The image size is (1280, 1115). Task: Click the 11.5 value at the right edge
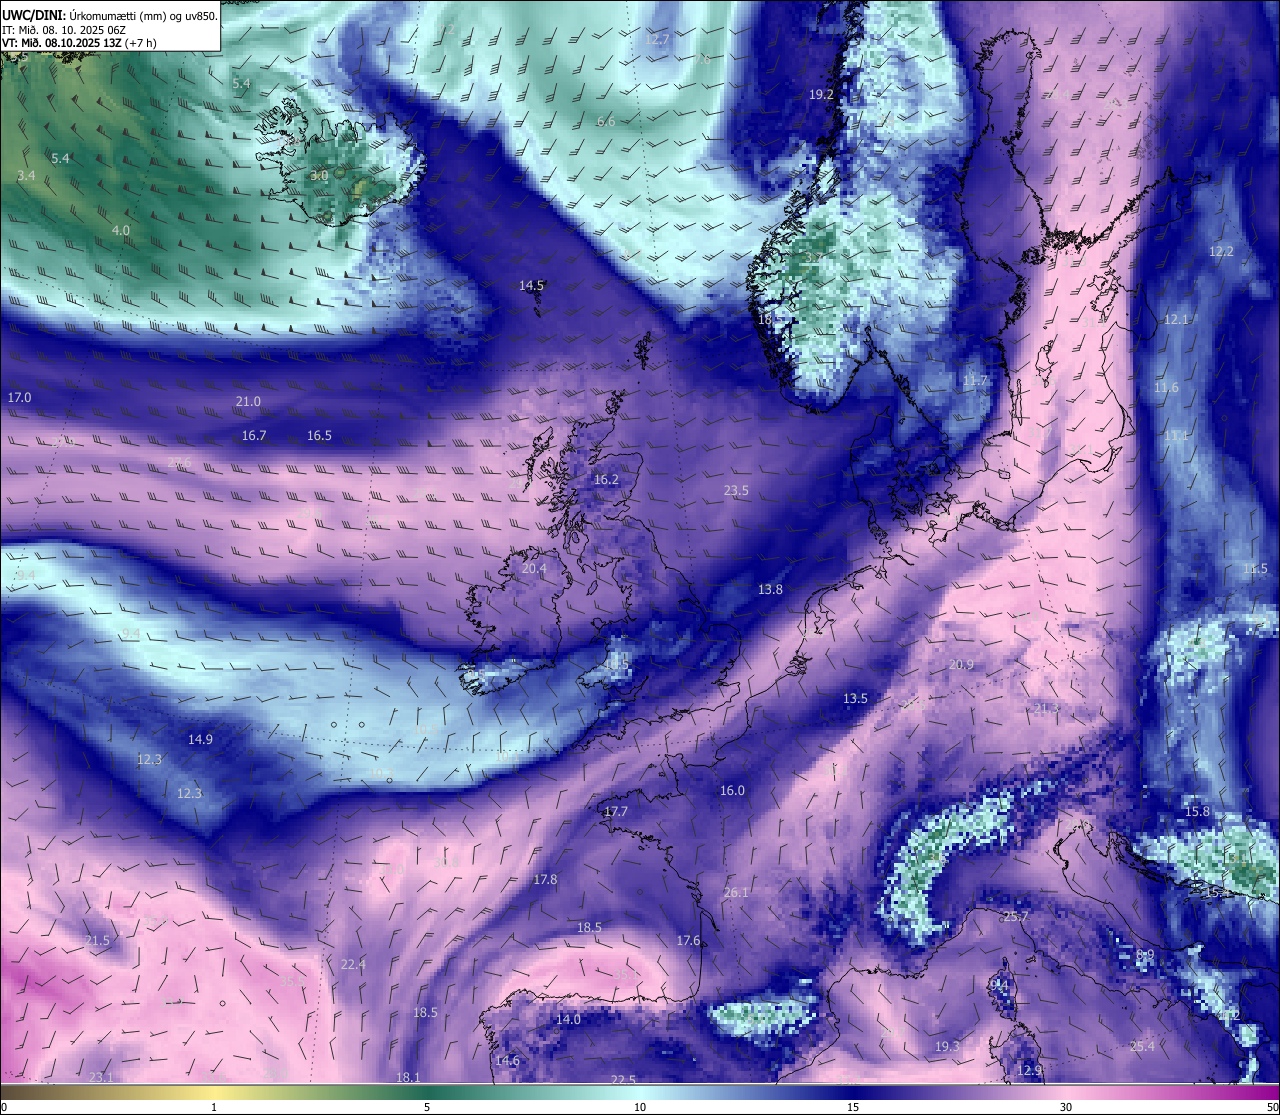point(1255,568)
